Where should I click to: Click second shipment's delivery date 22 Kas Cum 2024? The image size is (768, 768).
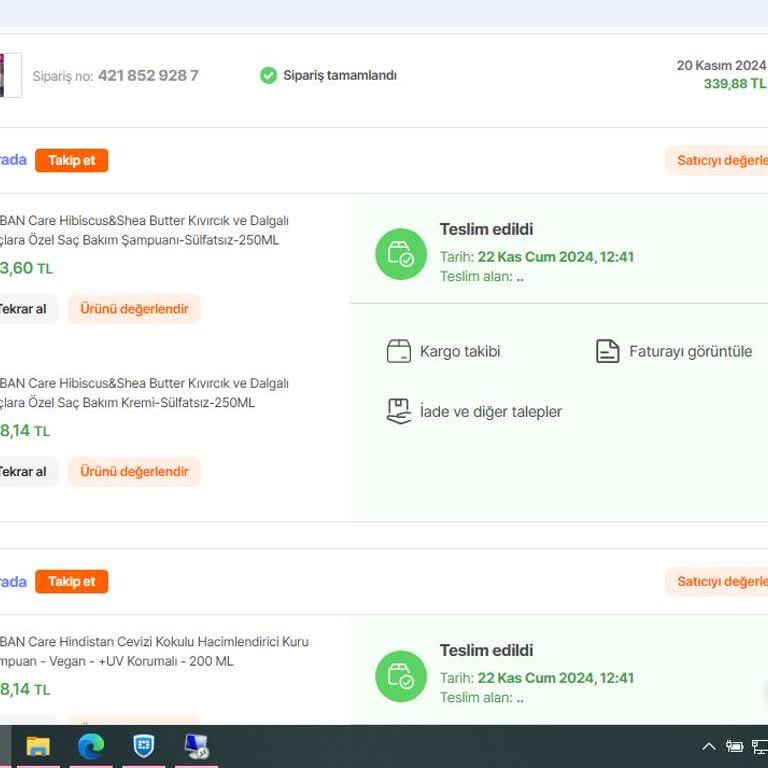(556, 678)
